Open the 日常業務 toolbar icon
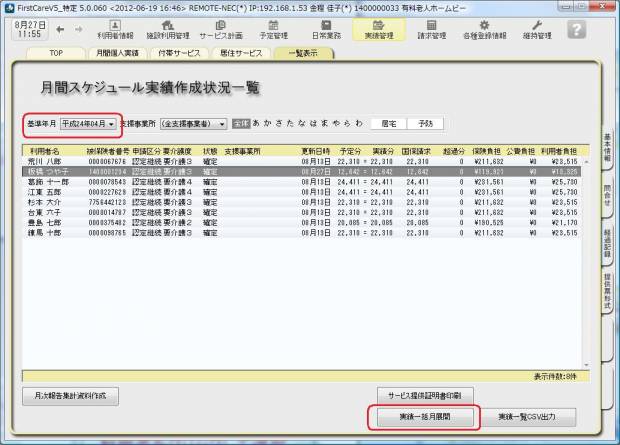 (325, 28)
